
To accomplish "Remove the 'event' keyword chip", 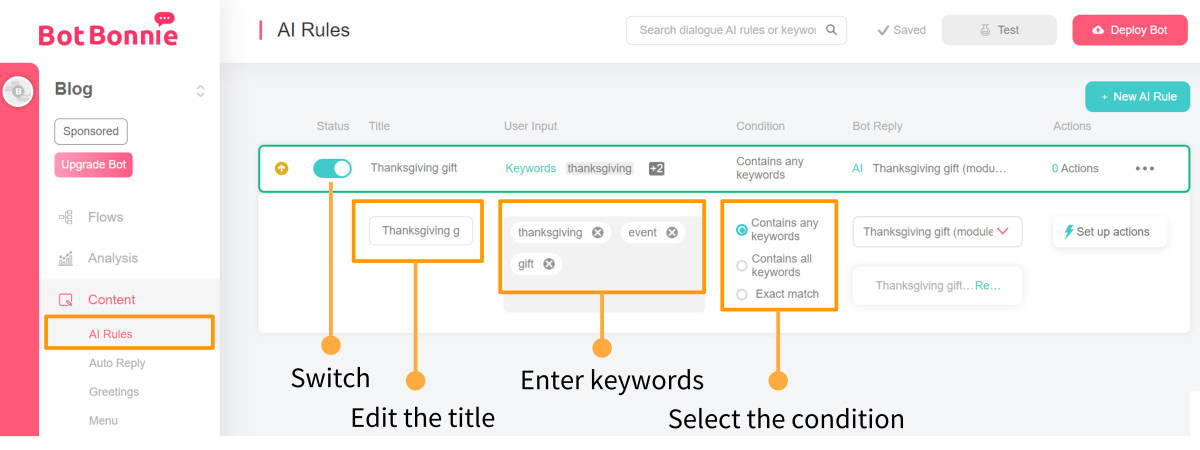I will pos(672,232).
